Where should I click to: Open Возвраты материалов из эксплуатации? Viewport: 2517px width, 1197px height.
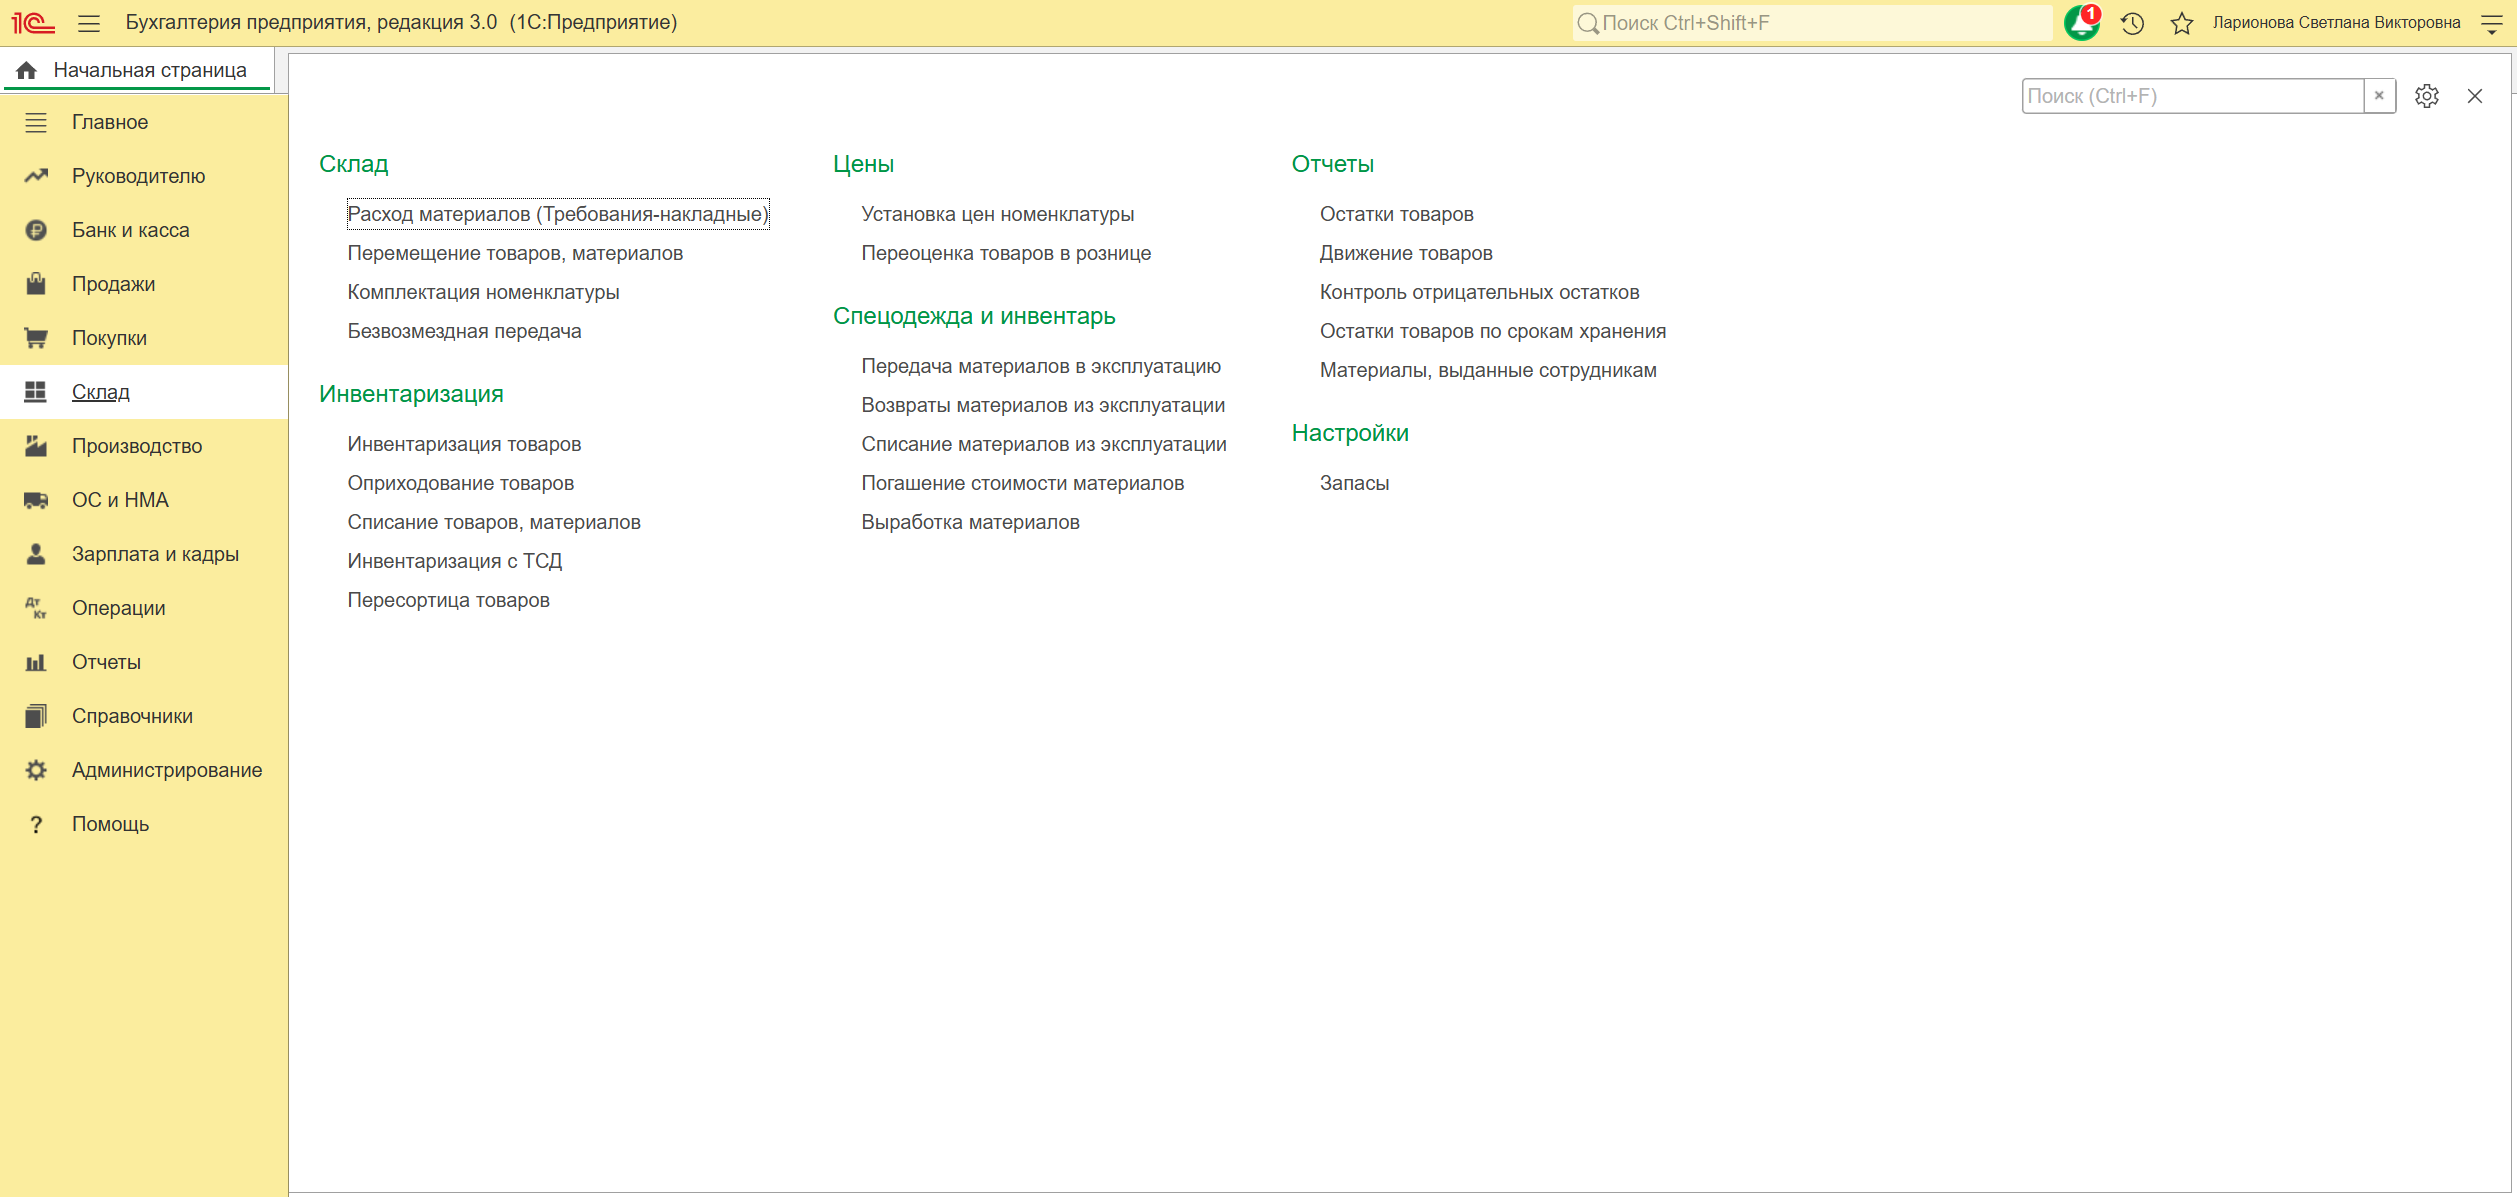pyautogui.click(x=1043, y=405)
